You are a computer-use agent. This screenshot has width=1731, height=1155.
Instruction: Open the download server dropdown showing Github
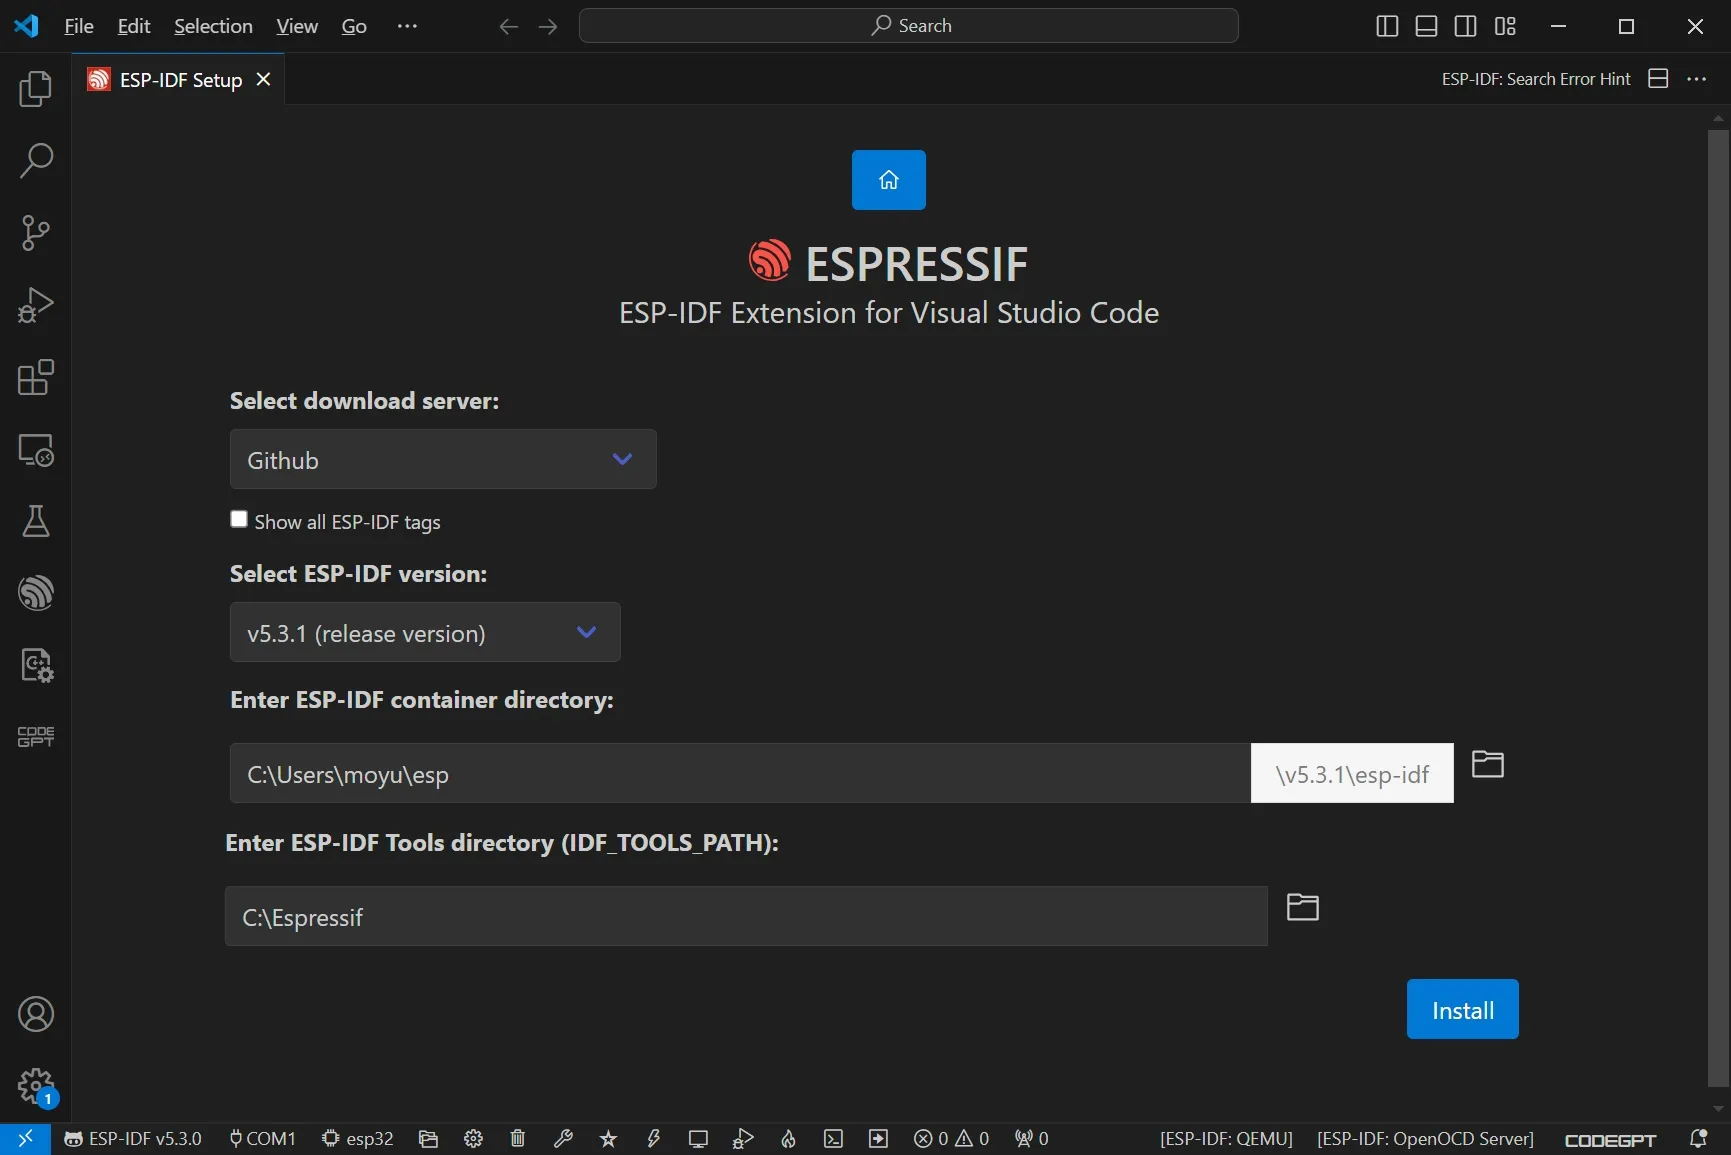click(443, 460)
